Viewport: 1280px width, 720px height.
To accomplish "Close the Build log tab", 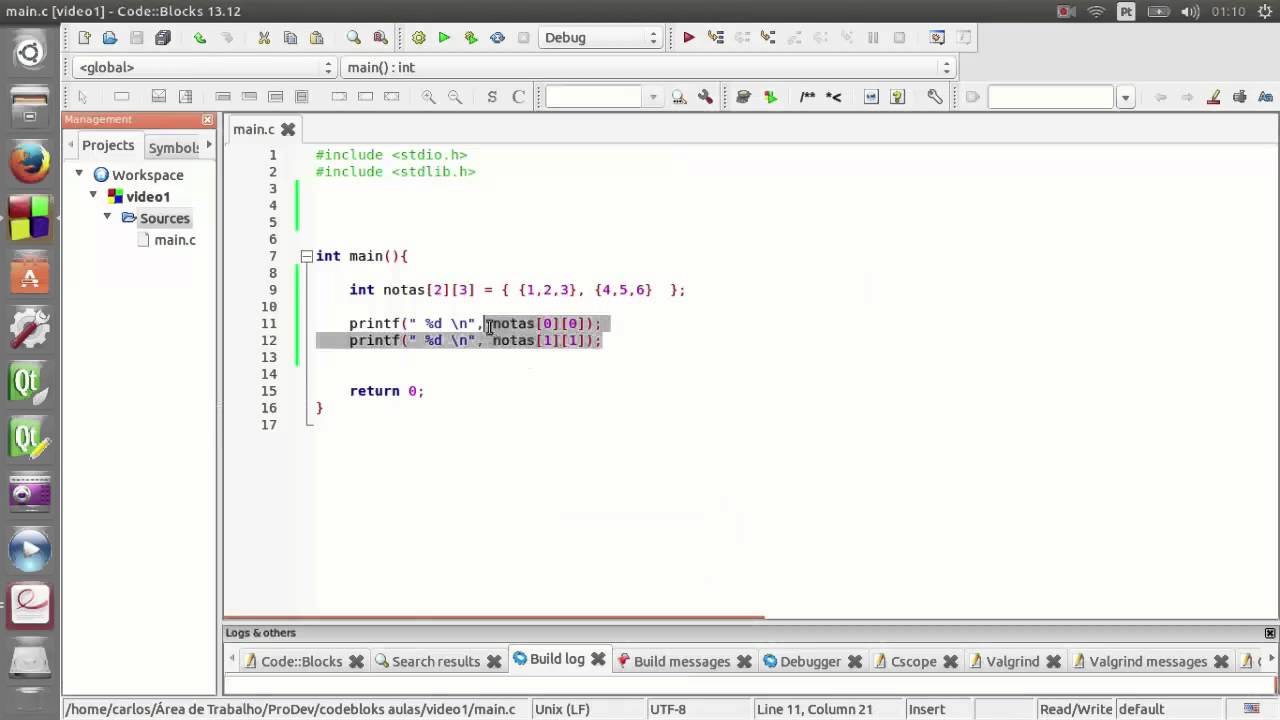I will coord(598,659).
